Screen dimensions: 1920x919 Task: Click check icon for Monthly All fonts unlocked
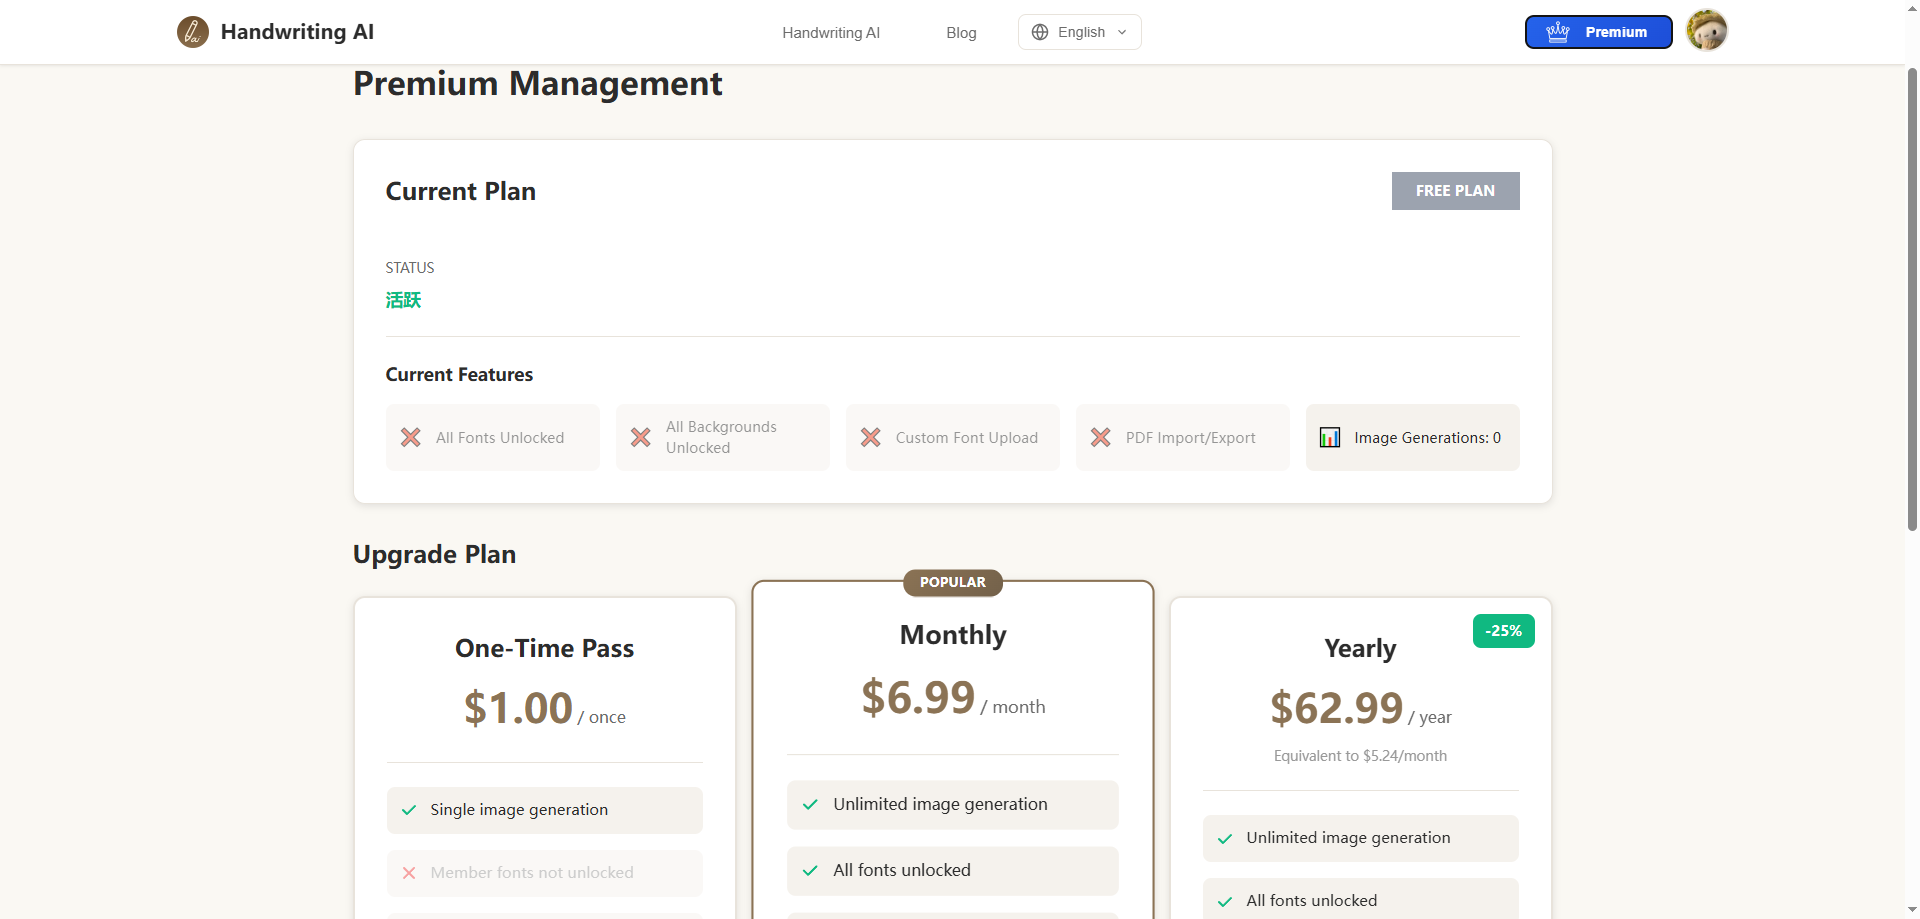(x=810, y=870)
